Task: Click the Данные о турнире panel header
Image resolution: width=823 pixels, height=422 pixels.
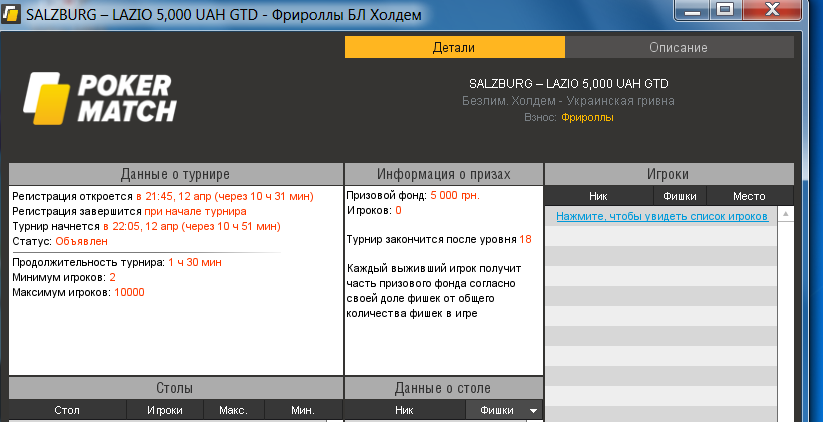Action: tap(176, 174)
